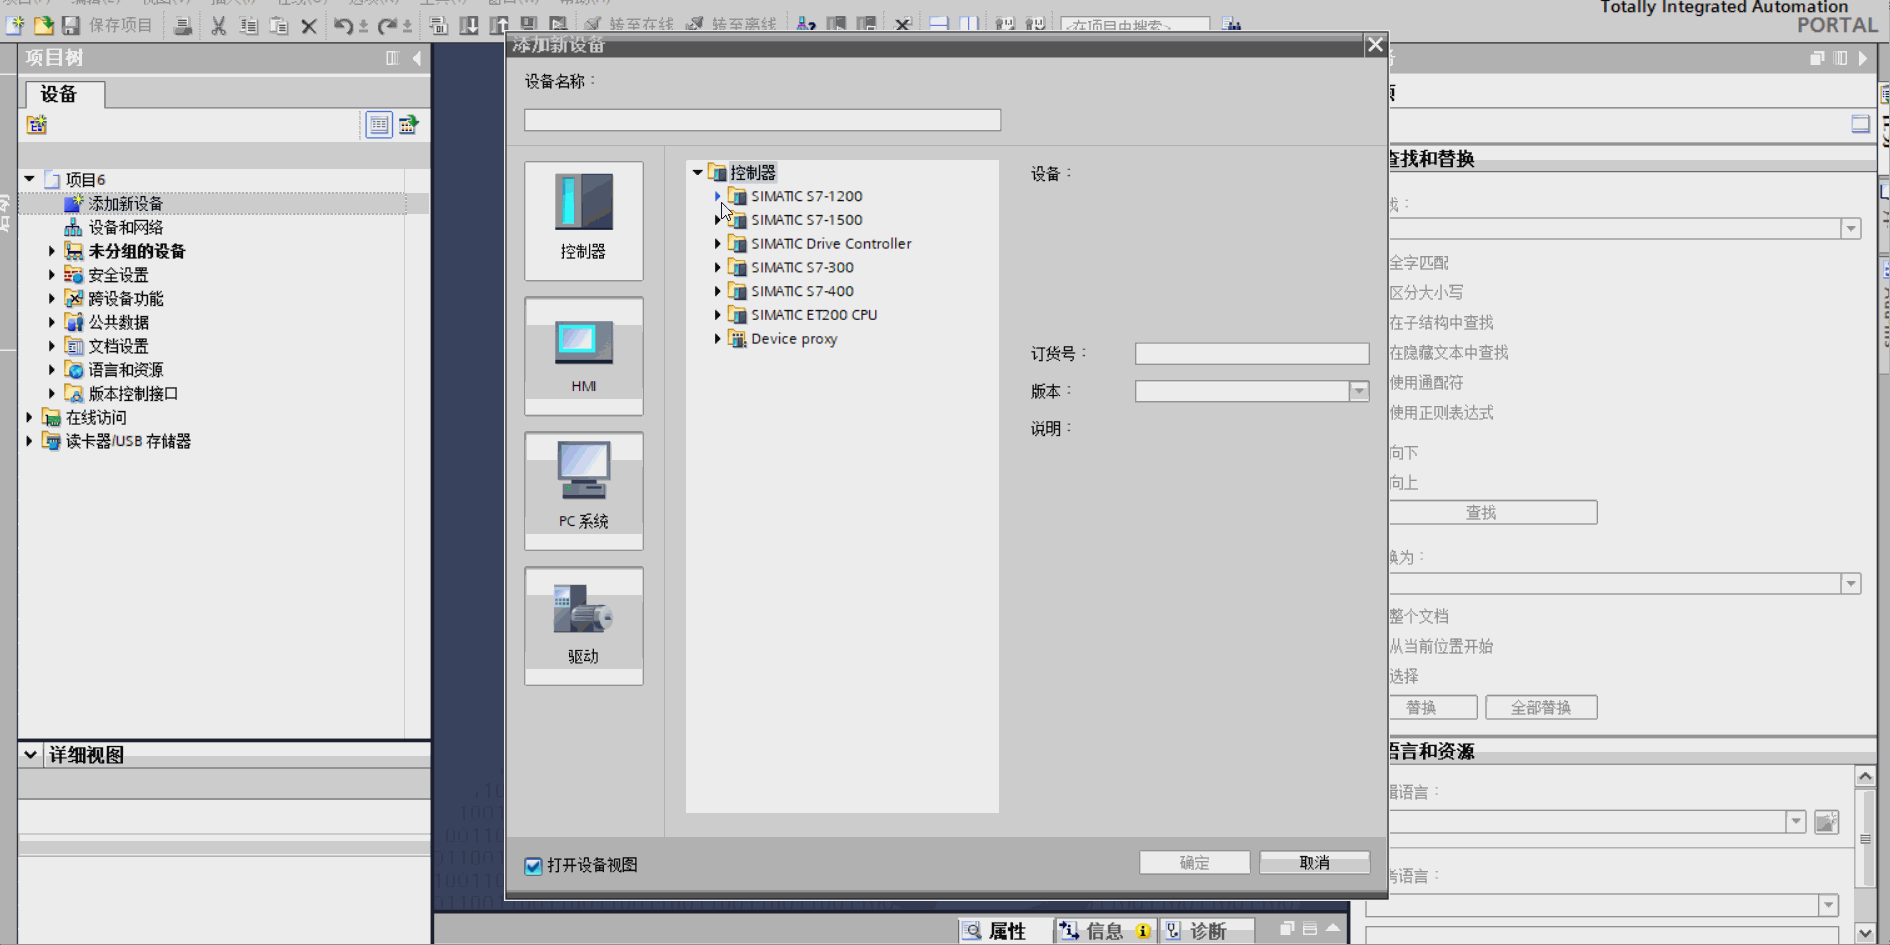Pick the 驱动 (Drive) device category
This screenshot has height=945, width=1890.
coord(583,625)
